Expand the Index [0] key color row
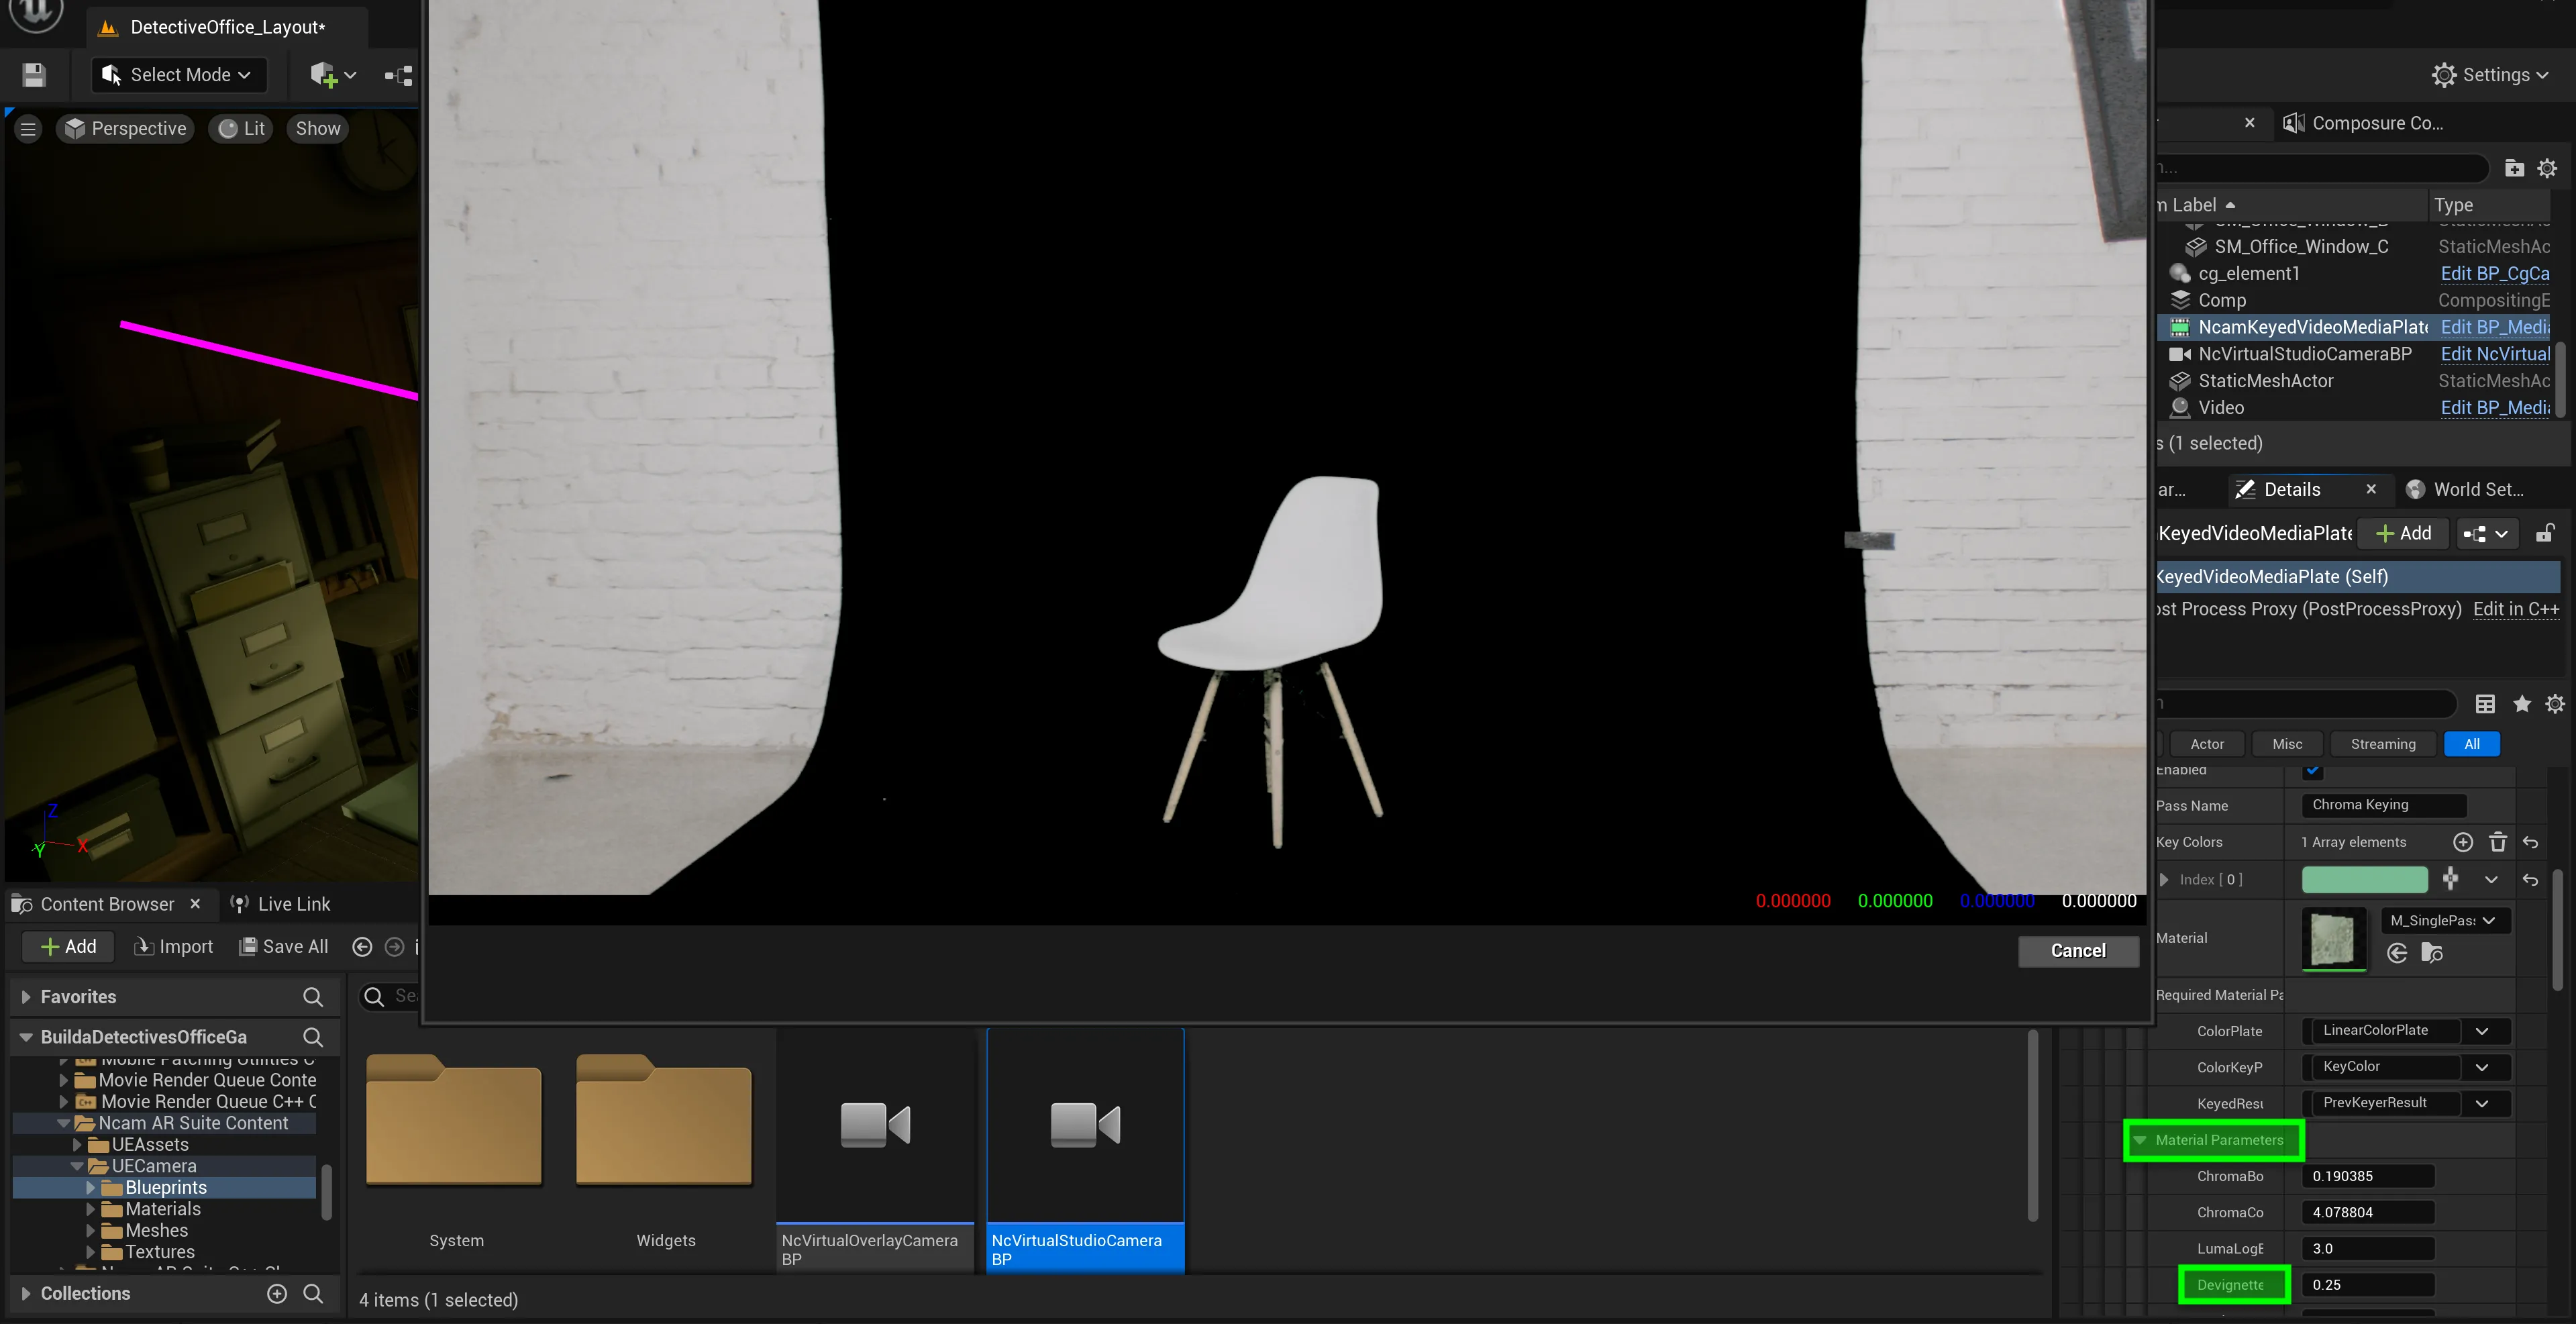The width and height of the screenshot is (2576, 1324). pyautogui.click(x=2164, y=880)
